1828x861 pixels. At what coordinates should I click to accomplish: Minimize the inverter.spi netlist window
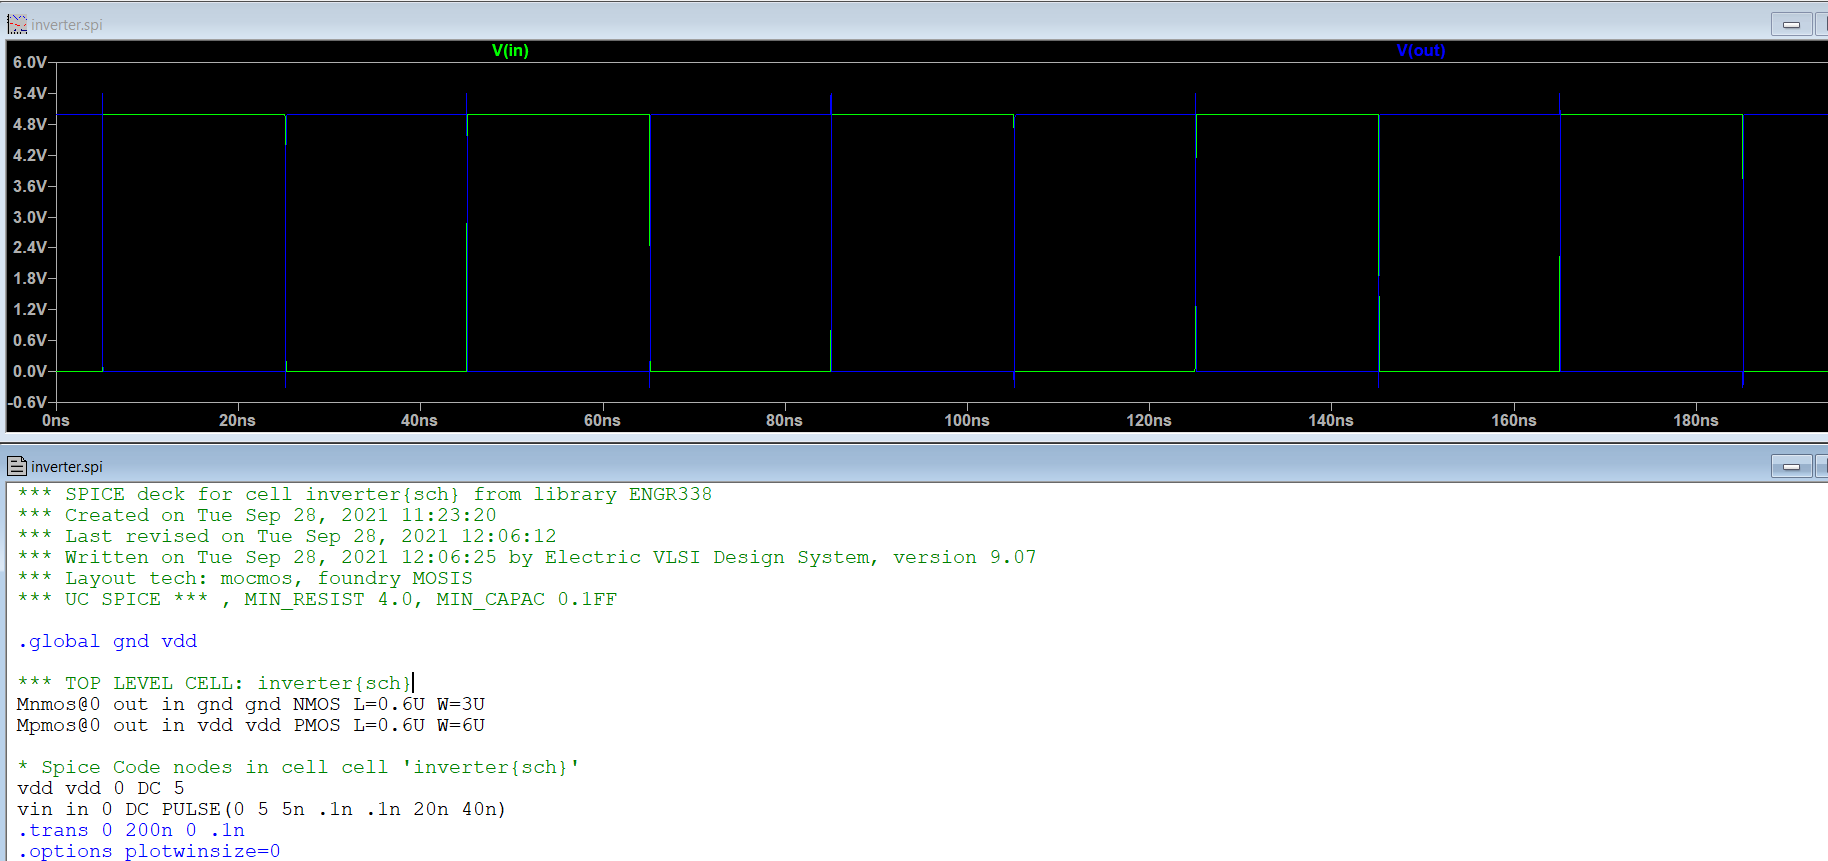pyautogui.click(x=1791, y=466)
